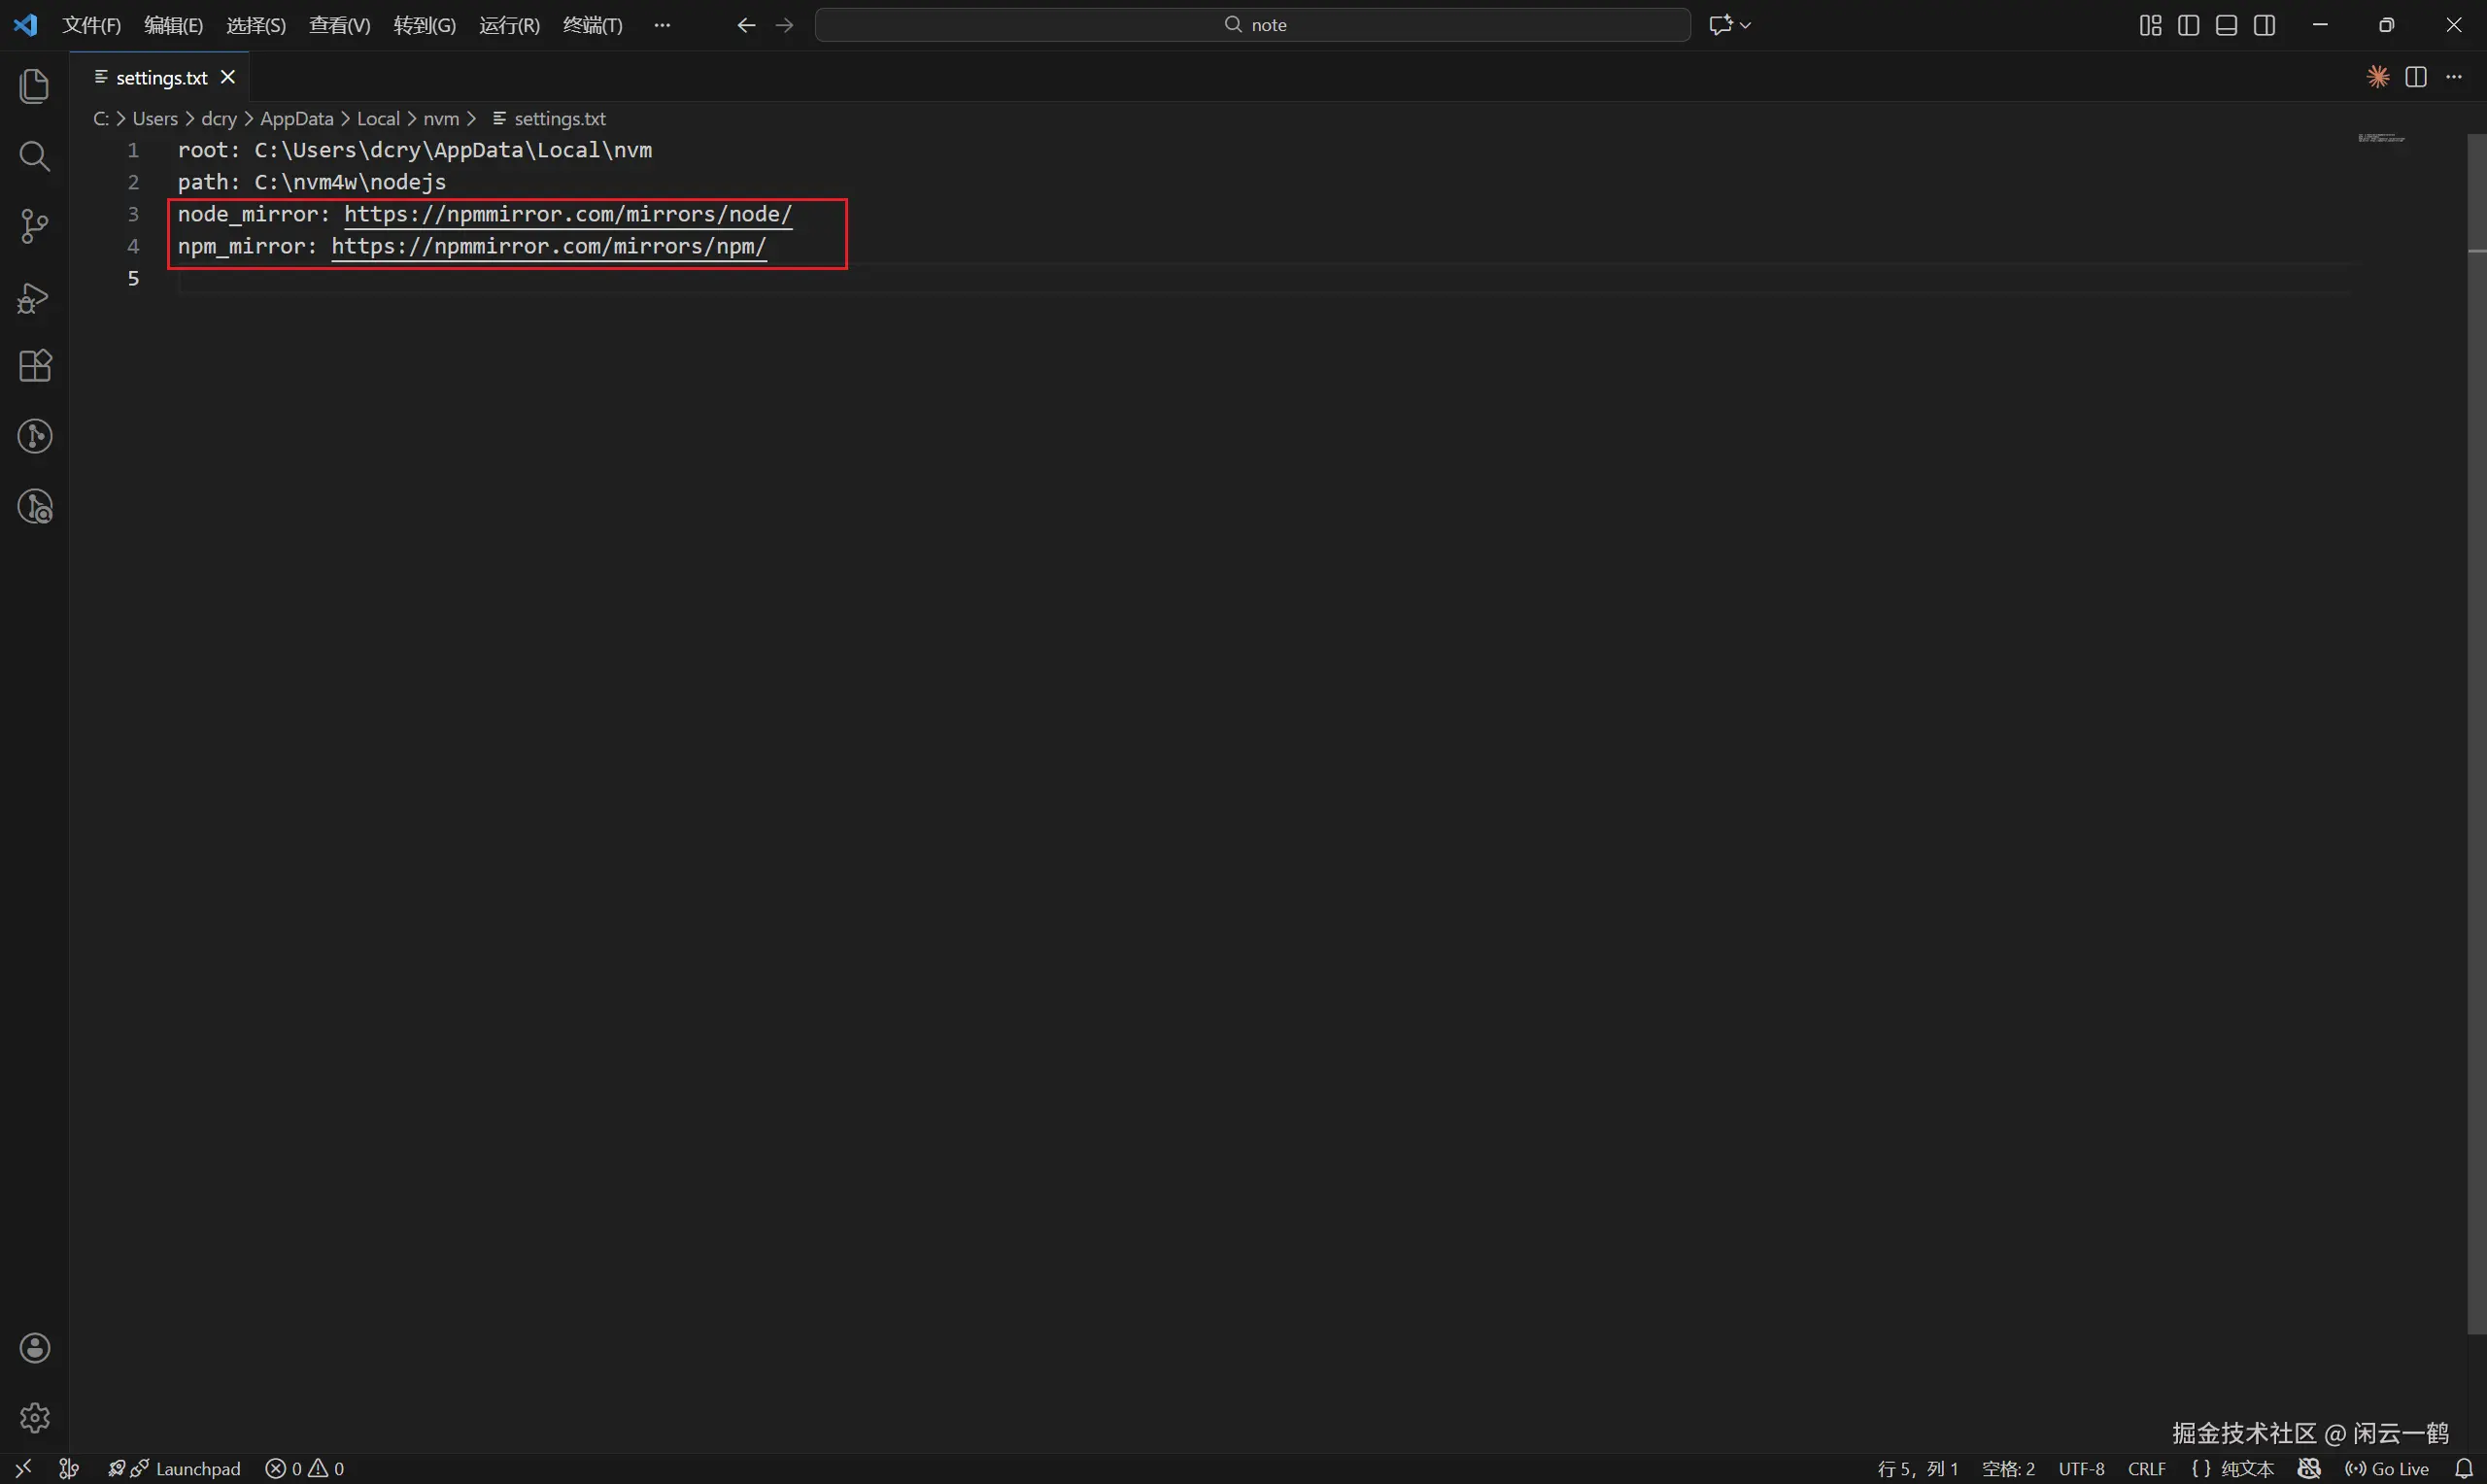The width and height of the screenshot is (2487, 1484).
Task: Open editor More Actions ellipsis menu
Action: (x=2454, y=77)
